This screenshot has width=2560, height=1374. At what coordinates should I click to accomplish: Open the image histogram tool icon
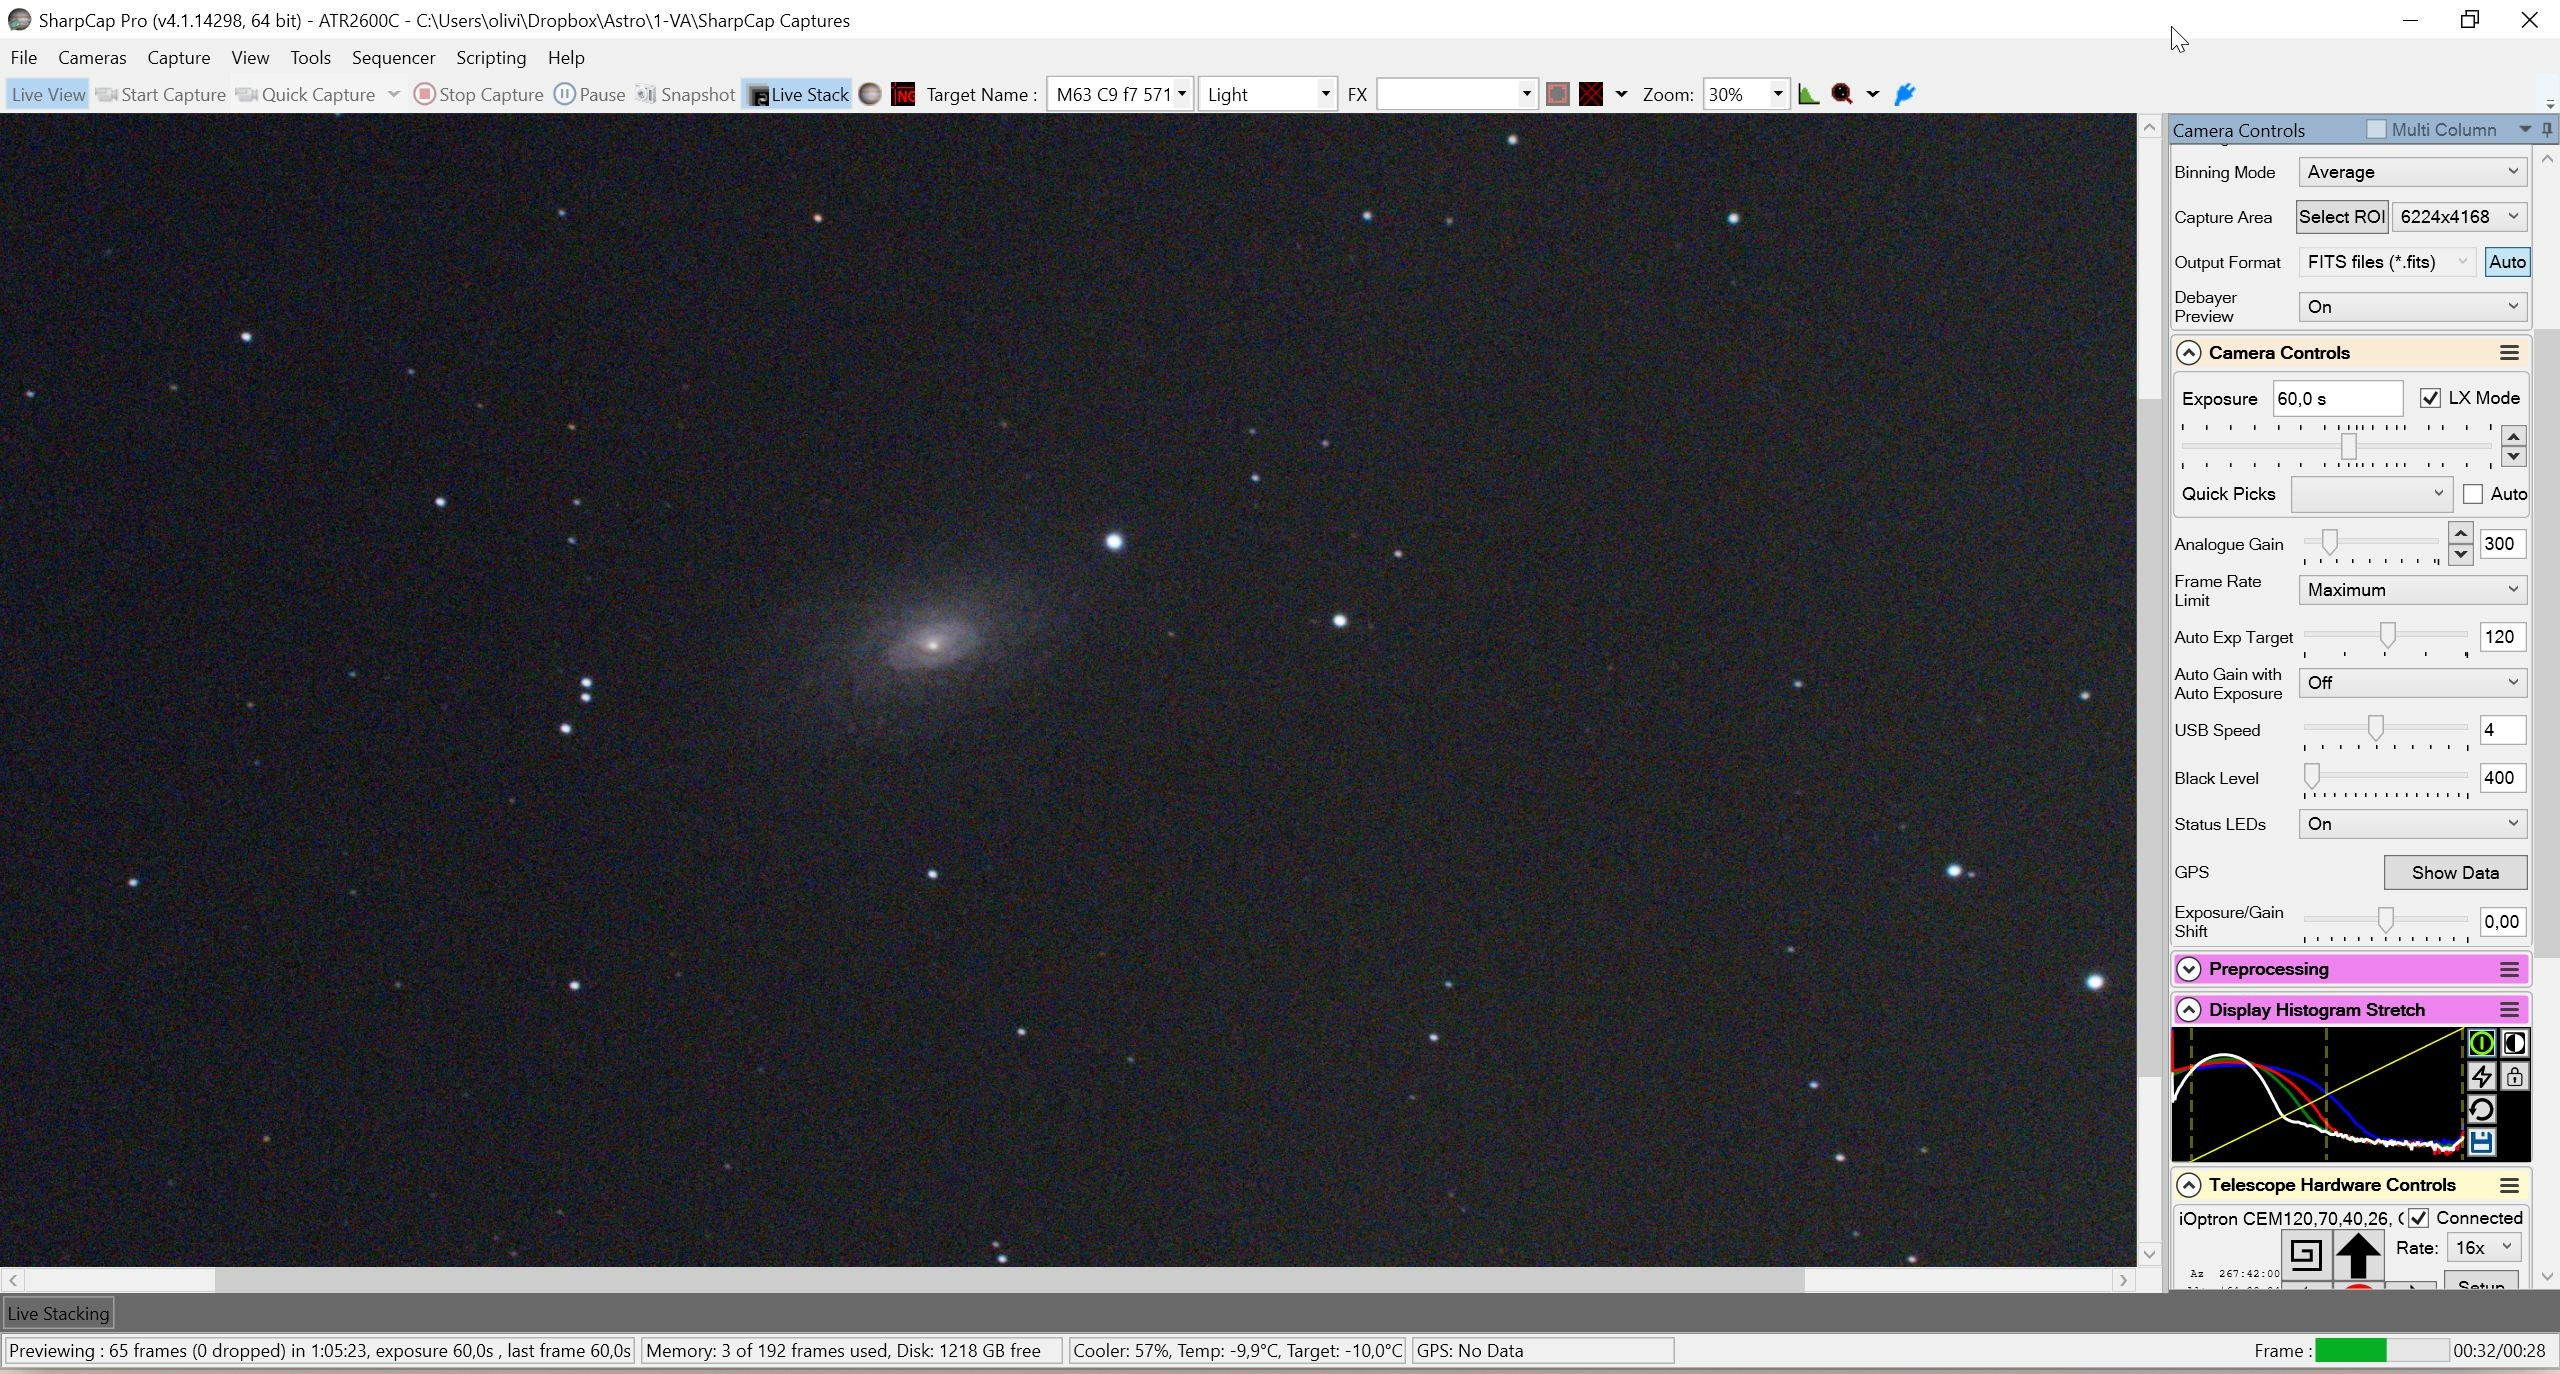click(1808, 94)
